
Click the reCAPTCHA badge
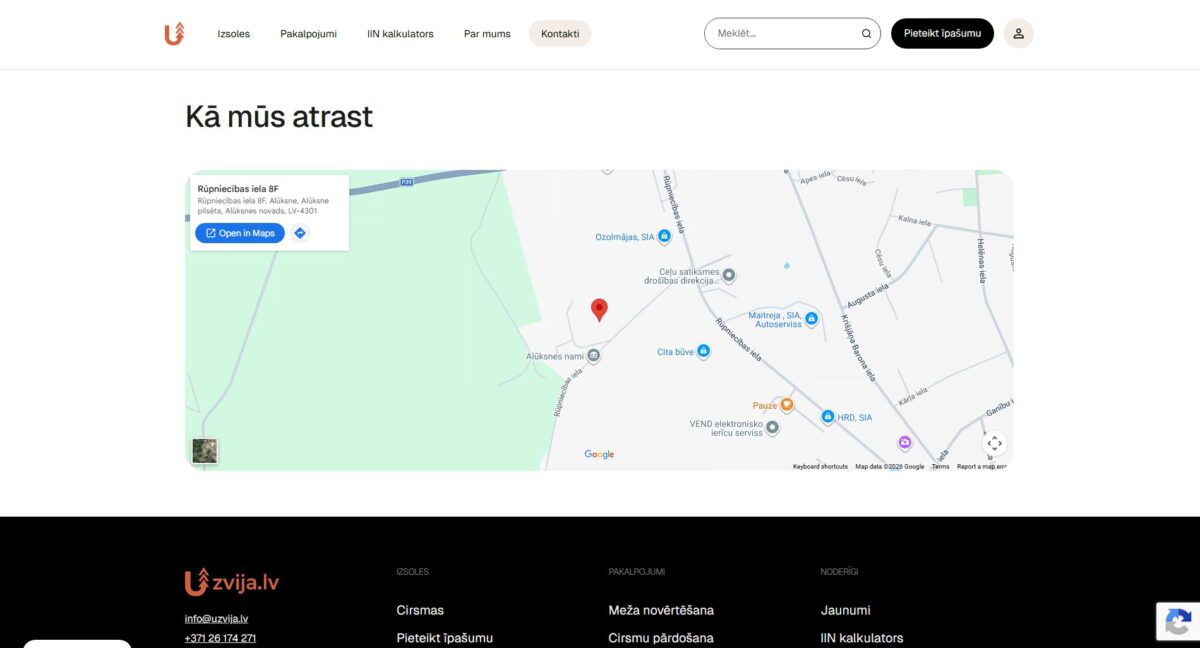(1178, 621)
